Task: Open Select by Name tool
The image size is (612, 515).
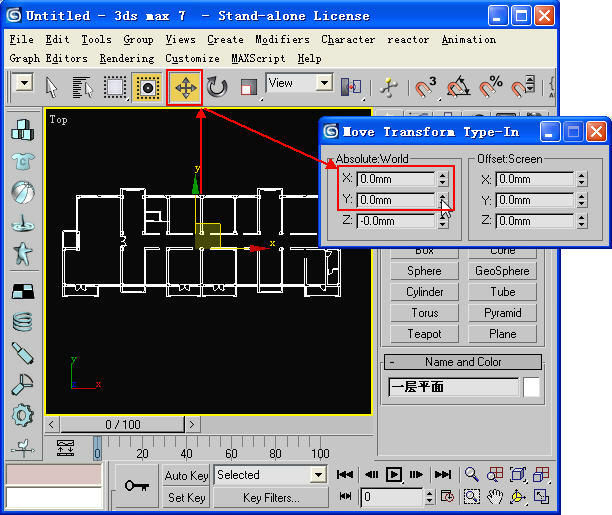Action: pos(82,87)
